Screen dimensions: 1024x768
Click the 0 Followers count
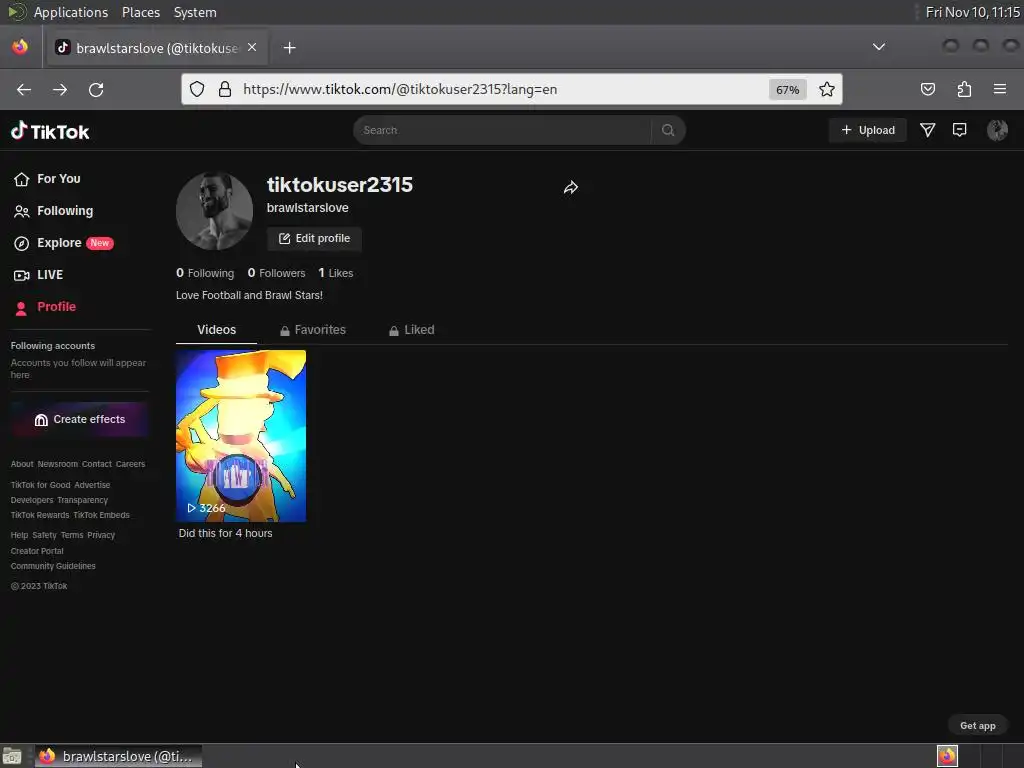click(276, 273)
